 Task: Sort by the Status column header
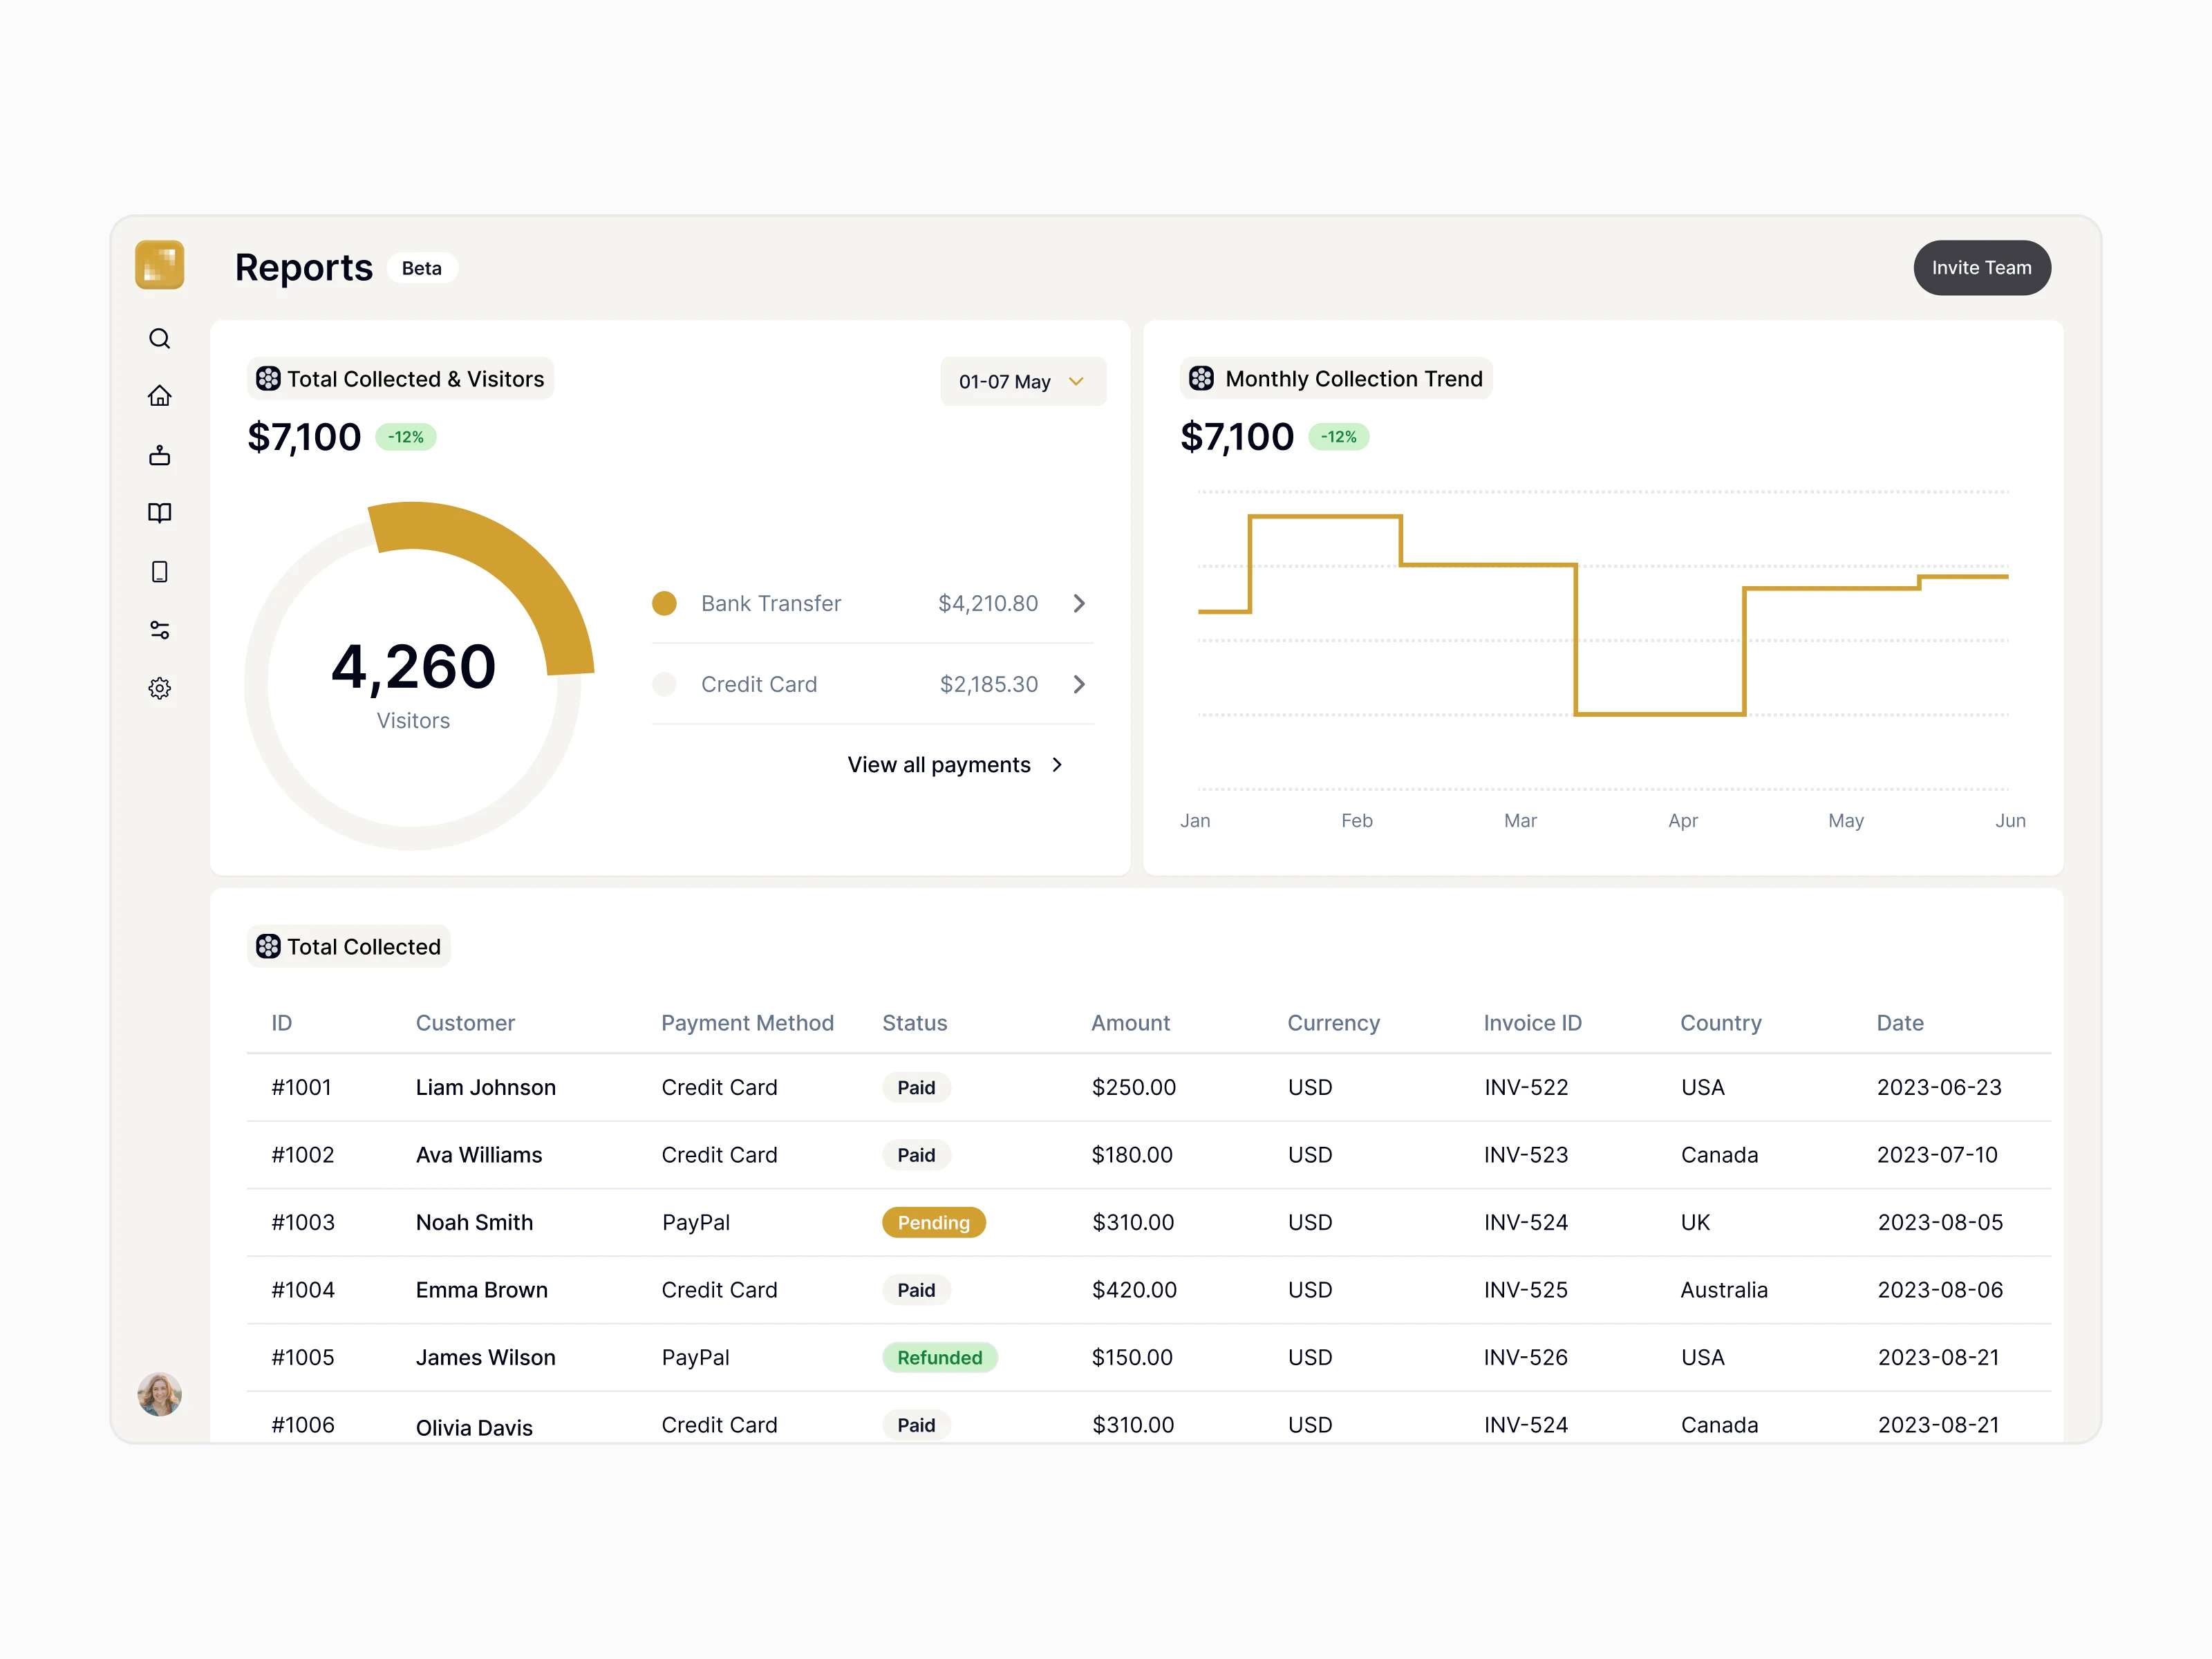[x=914, y=1023]
